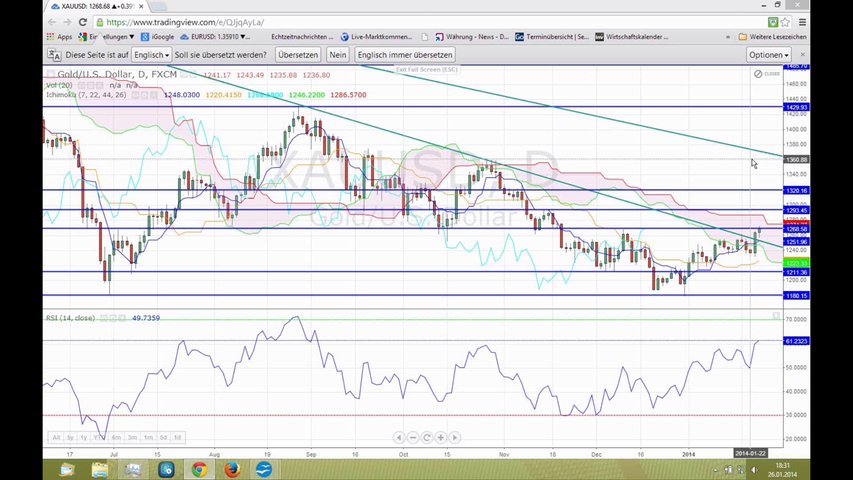Bookmark this page with the star icon
The height and width of the screenshot is (480, 853).
(785, 22)
